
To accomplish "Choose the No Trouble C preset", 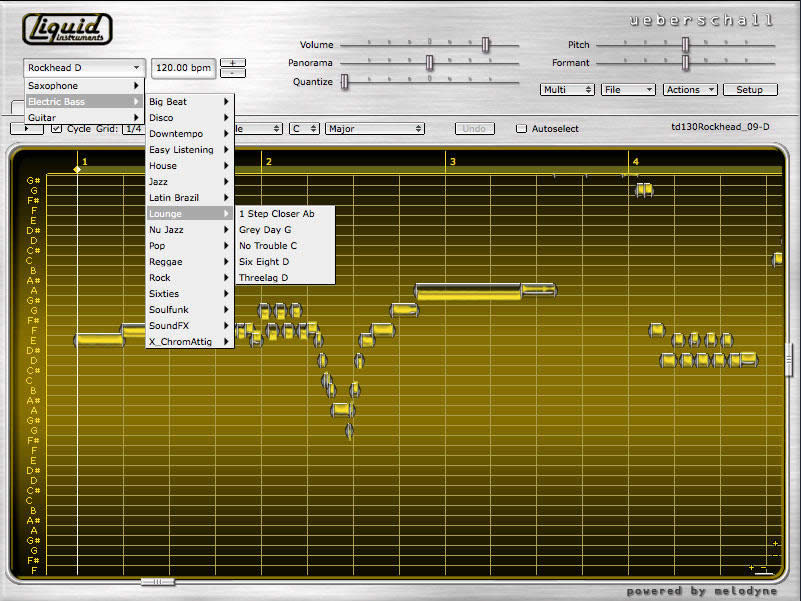I will tap(285, 246).
